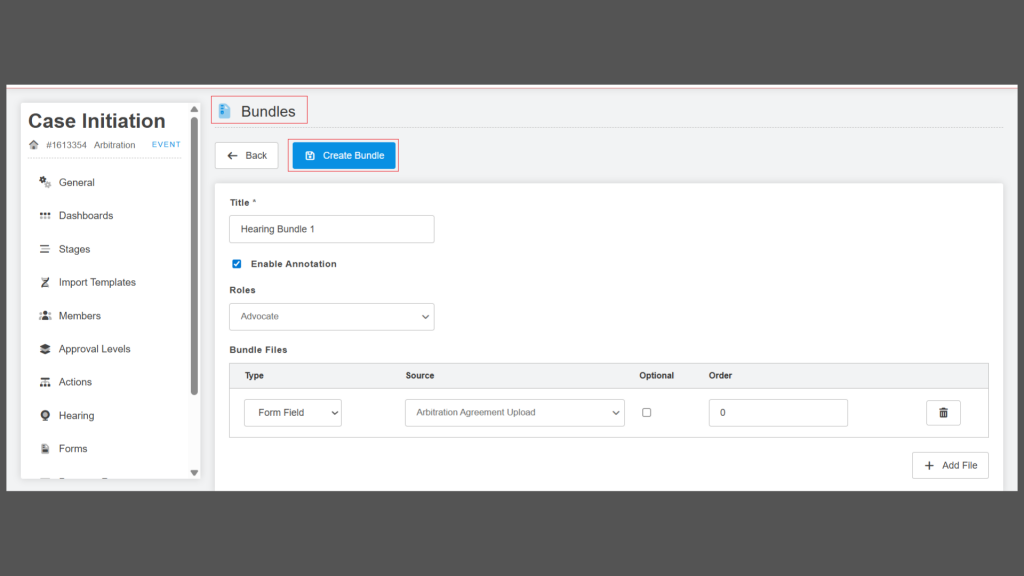Click the home icon beside case number
The image size is (1024, 576).
point(34,145)
